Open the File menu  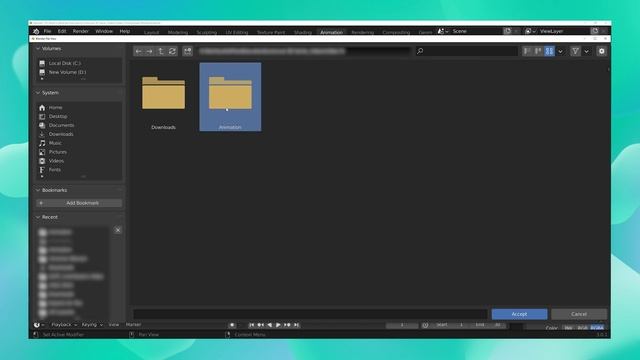click(x=47, y=31)
